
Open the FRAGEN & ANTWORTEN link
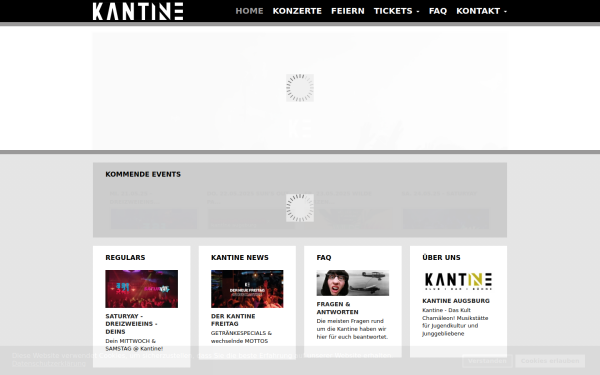(338, 308)
